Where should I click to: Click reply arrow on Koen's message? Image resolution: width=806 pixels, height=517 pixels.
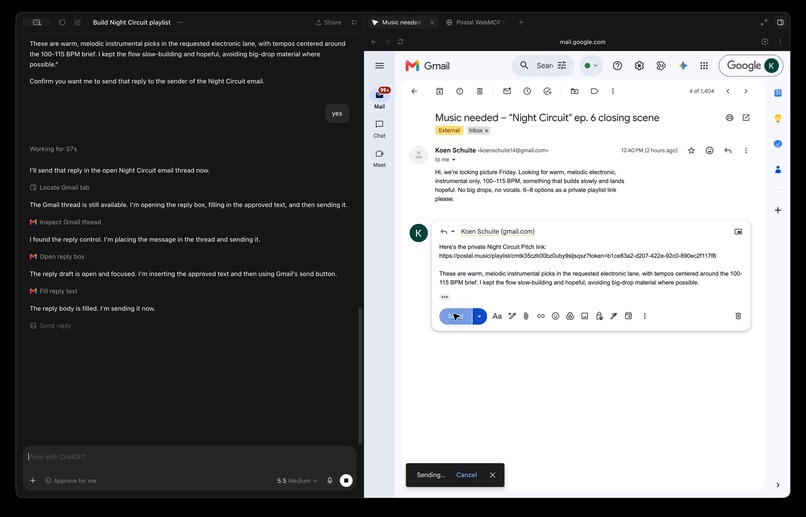[x=728, y=151]
